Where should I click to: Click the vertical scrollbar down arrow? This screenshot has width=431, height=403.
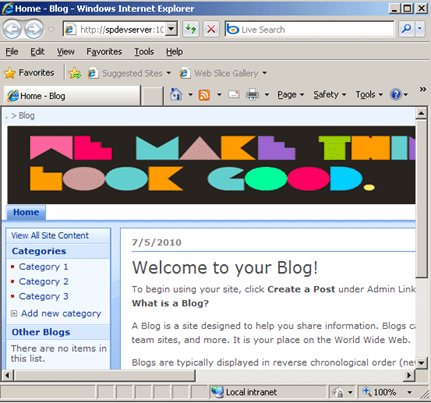[x=421, y=363]
